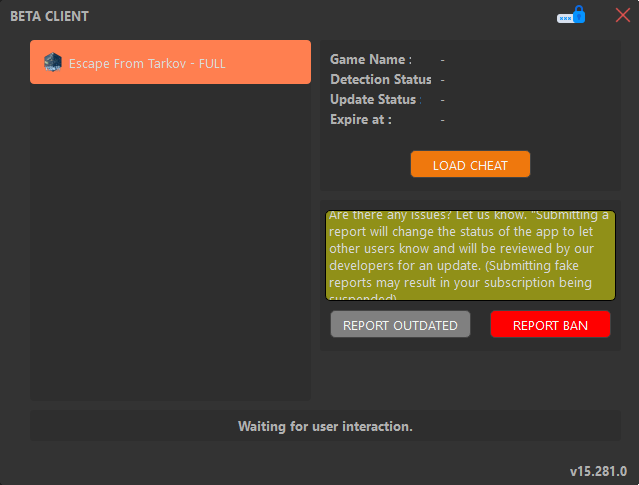Click the Escape From Tarkov game icon
The height and width of the screenshot is (485, 639).
click(x=53, y=62)
